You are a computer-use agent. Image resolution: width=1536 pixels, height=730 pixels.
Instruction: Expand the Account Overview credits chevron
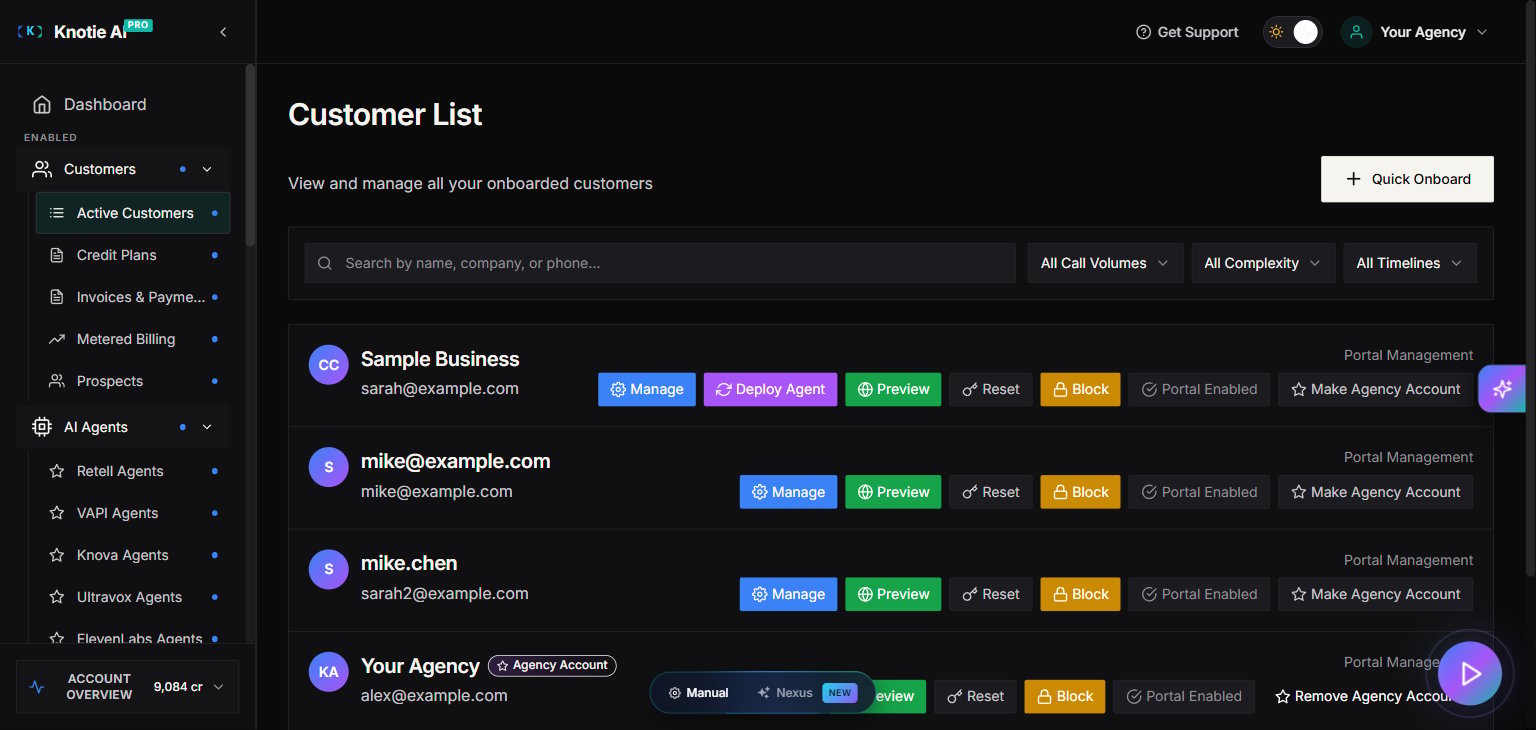coord(218,687)
